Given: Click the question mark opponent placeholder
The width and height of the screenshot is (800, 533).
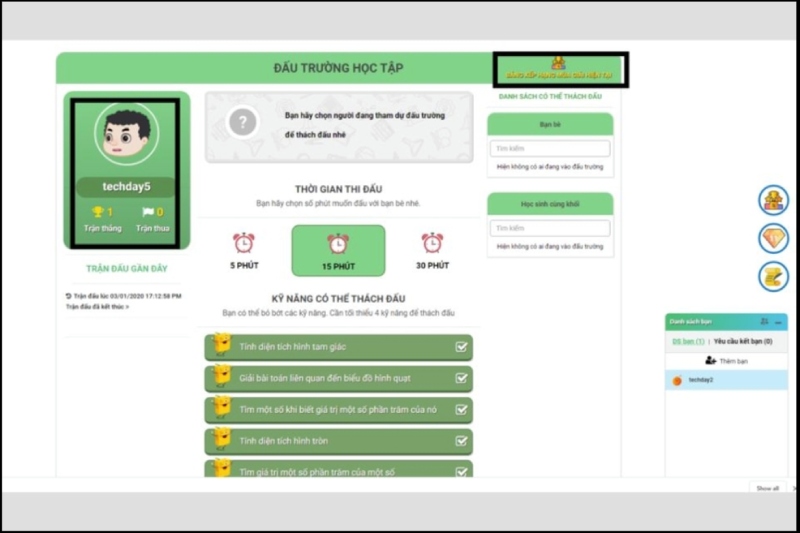Looking at the screenshot, I should pyautogui.click(x=243, y=122).
